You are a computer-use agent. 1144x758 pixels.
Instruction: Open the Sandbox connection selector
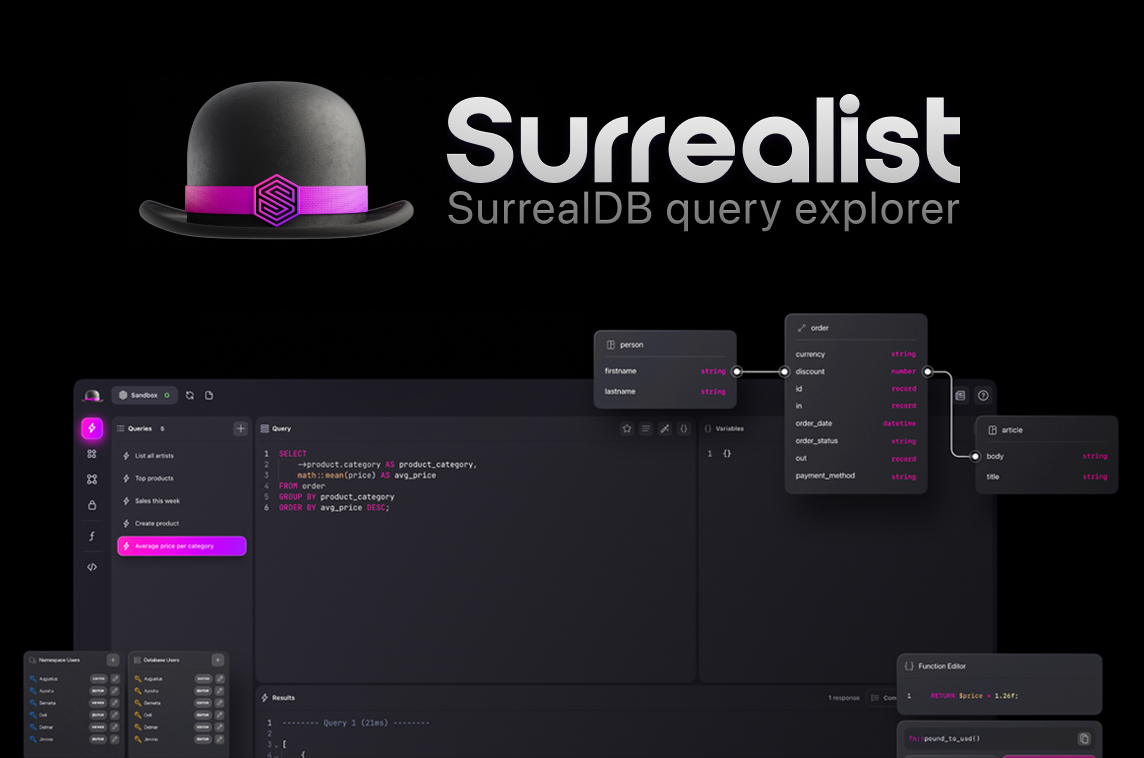pyautogui.click(x=144, y=395)
